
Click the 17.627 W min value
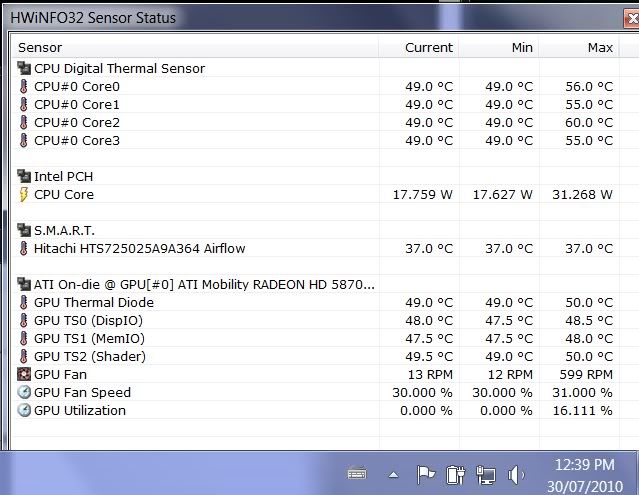502,194
